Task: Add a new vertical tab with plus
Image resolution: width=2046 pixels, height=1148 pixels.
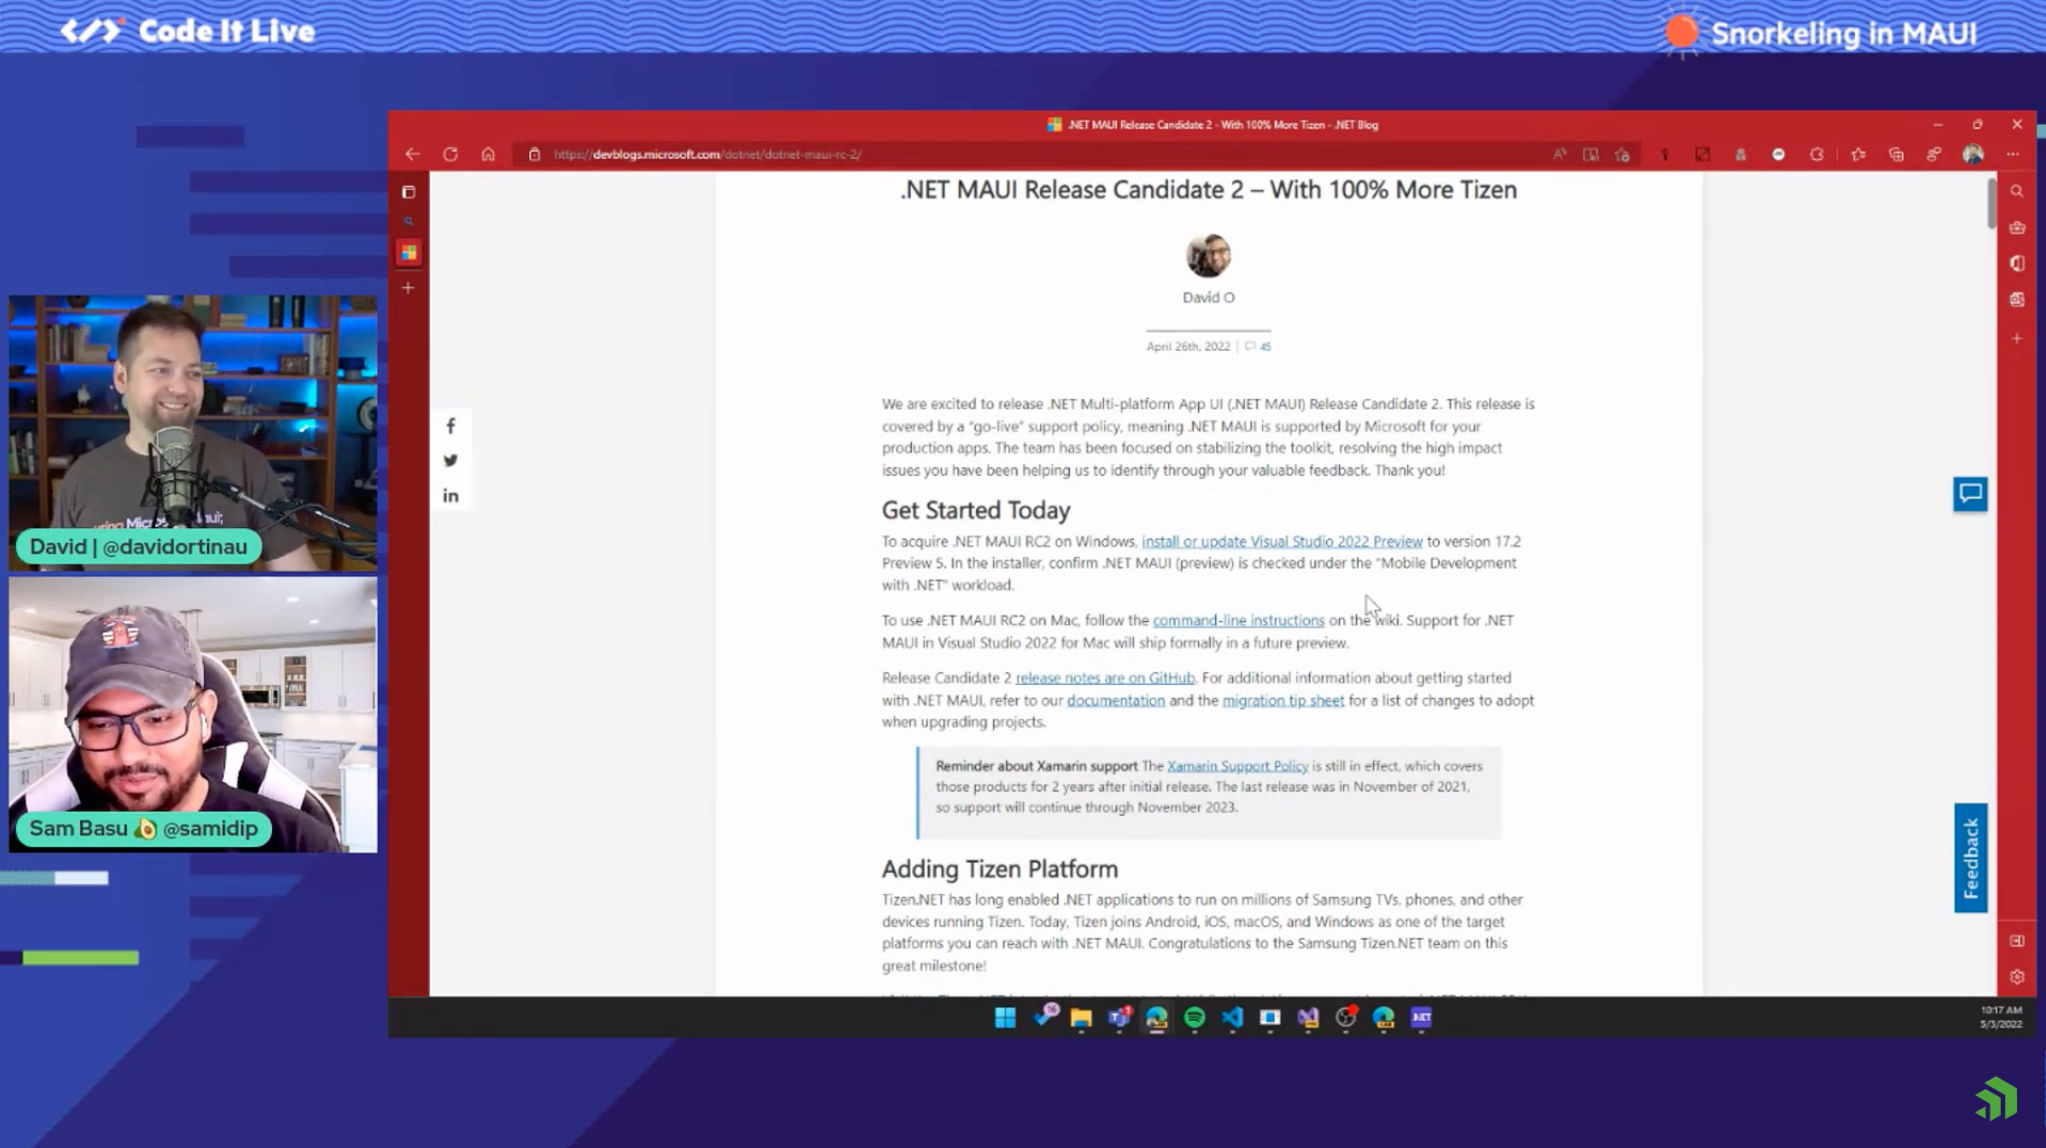Action: (408, 288)
